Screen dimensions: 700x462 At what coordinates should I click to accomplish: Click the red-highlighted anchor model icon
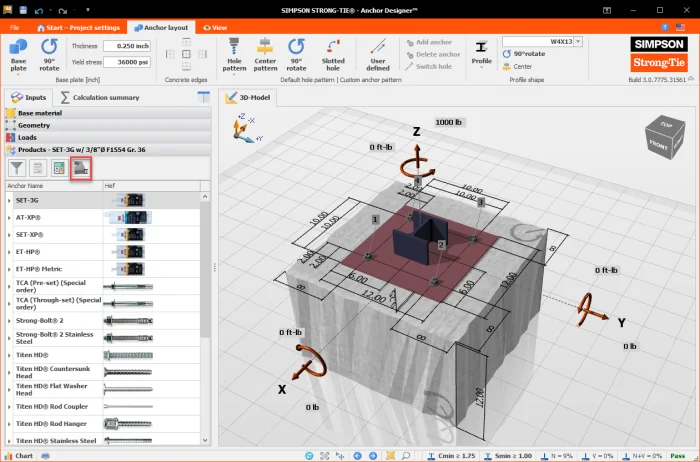[x=81, y=168]
